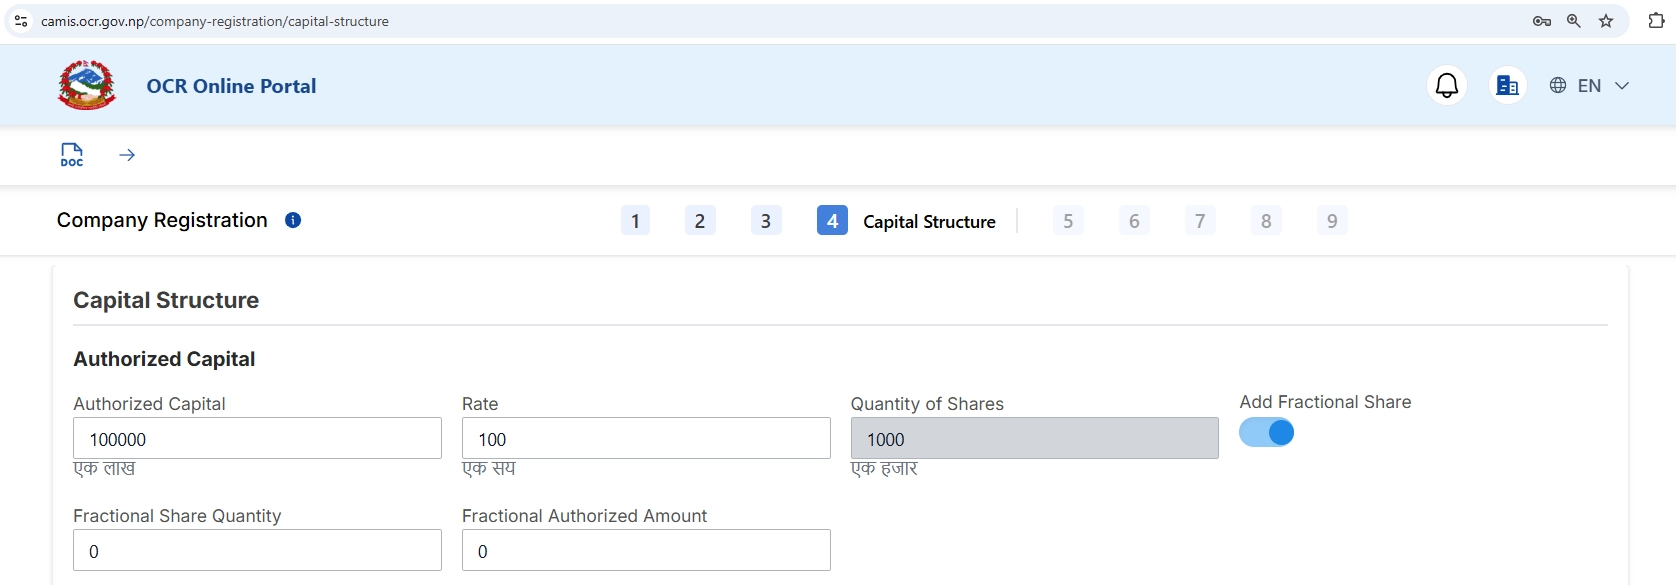Click inside the Fractional Share Quantity field
Viewport: 1676px width, 585px height.
257,550
